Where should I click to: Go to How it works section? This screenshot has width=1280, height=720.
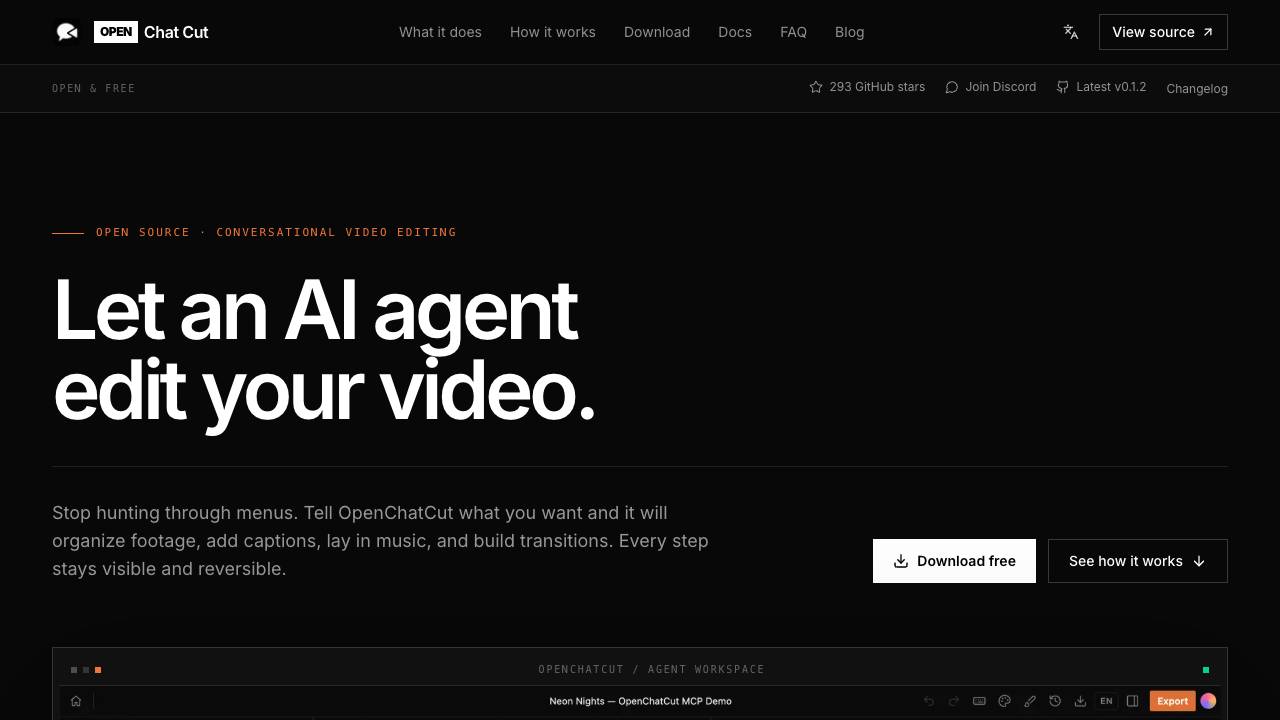(553, 32)
